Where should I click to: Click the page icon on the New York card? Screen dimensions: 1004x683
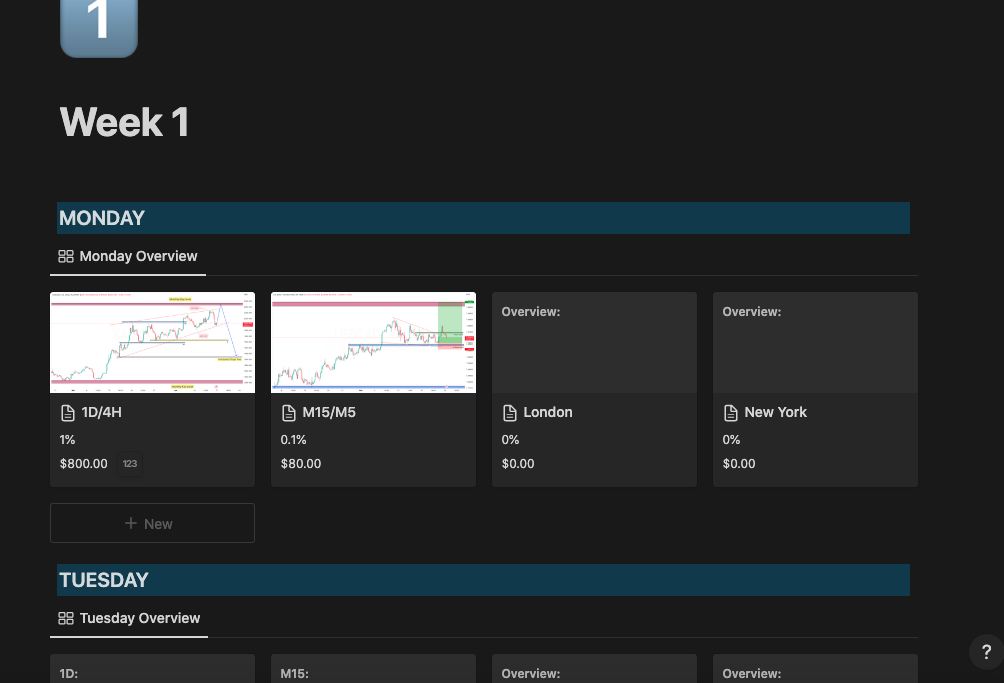coord(730,412)
